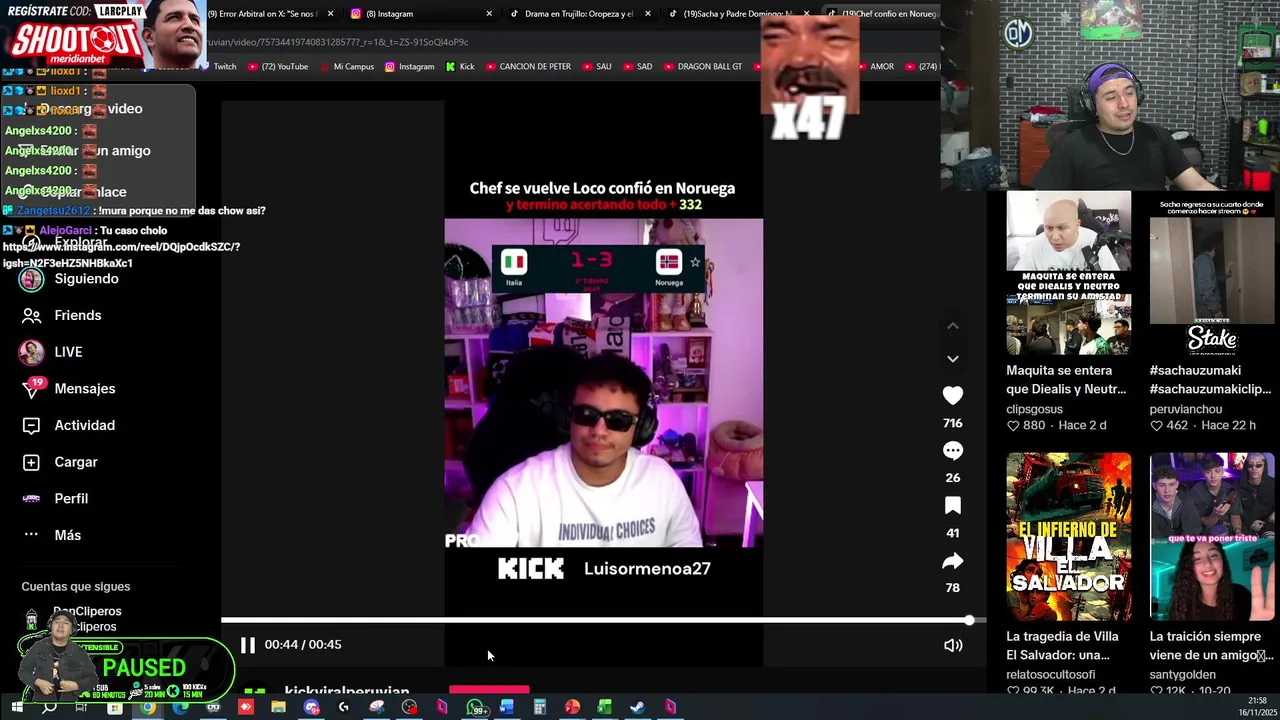Open the 'Maquita se entera' video thumbnail
This screenshot has height=720, width=1280.
click(x=1069, y=272)
